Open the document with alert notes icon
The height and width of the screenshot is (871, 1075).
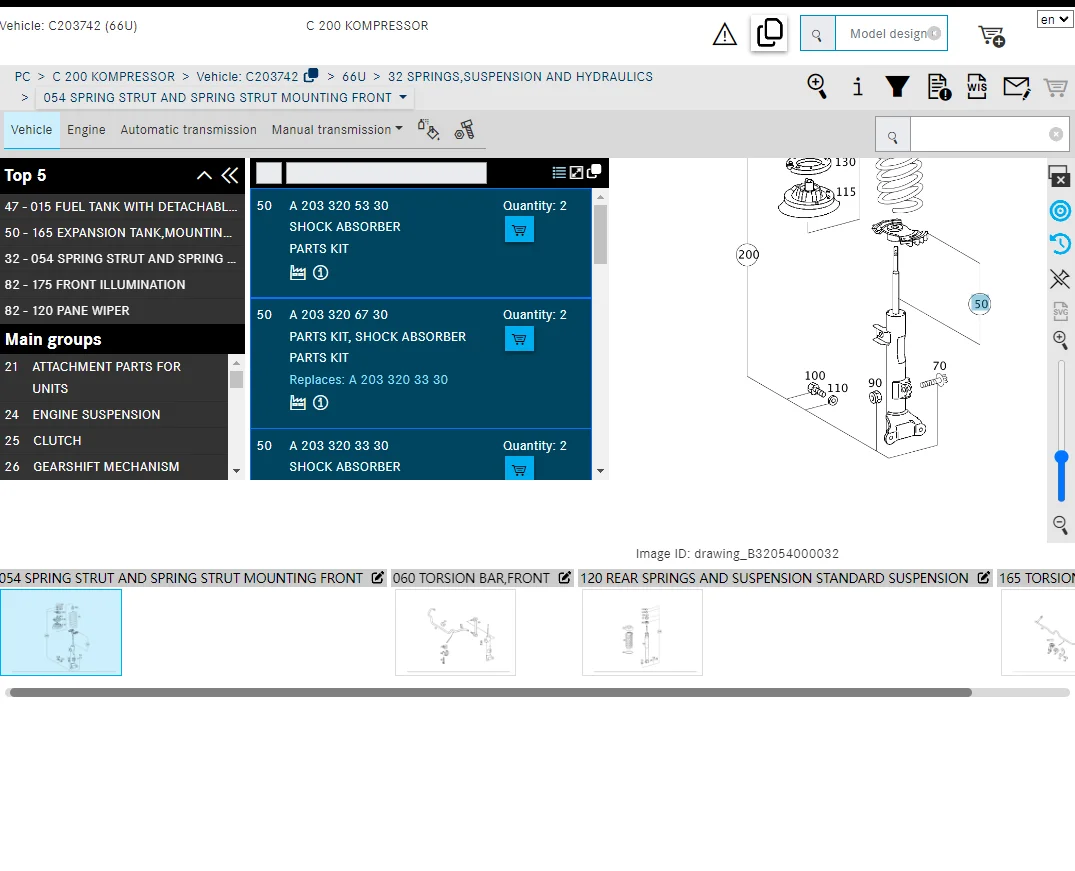pos(939,87)
